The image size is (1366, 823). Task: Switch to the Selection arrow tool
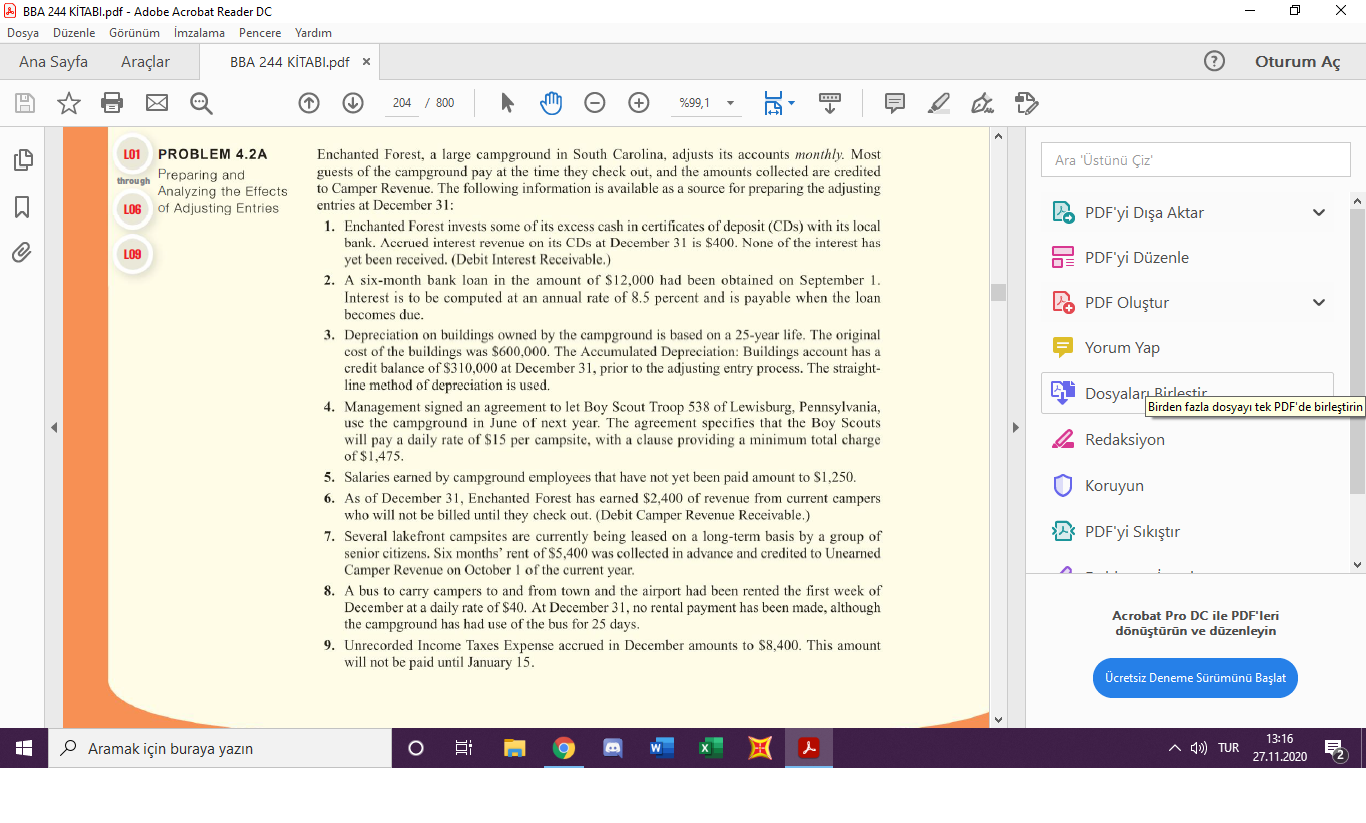point(507,103)
